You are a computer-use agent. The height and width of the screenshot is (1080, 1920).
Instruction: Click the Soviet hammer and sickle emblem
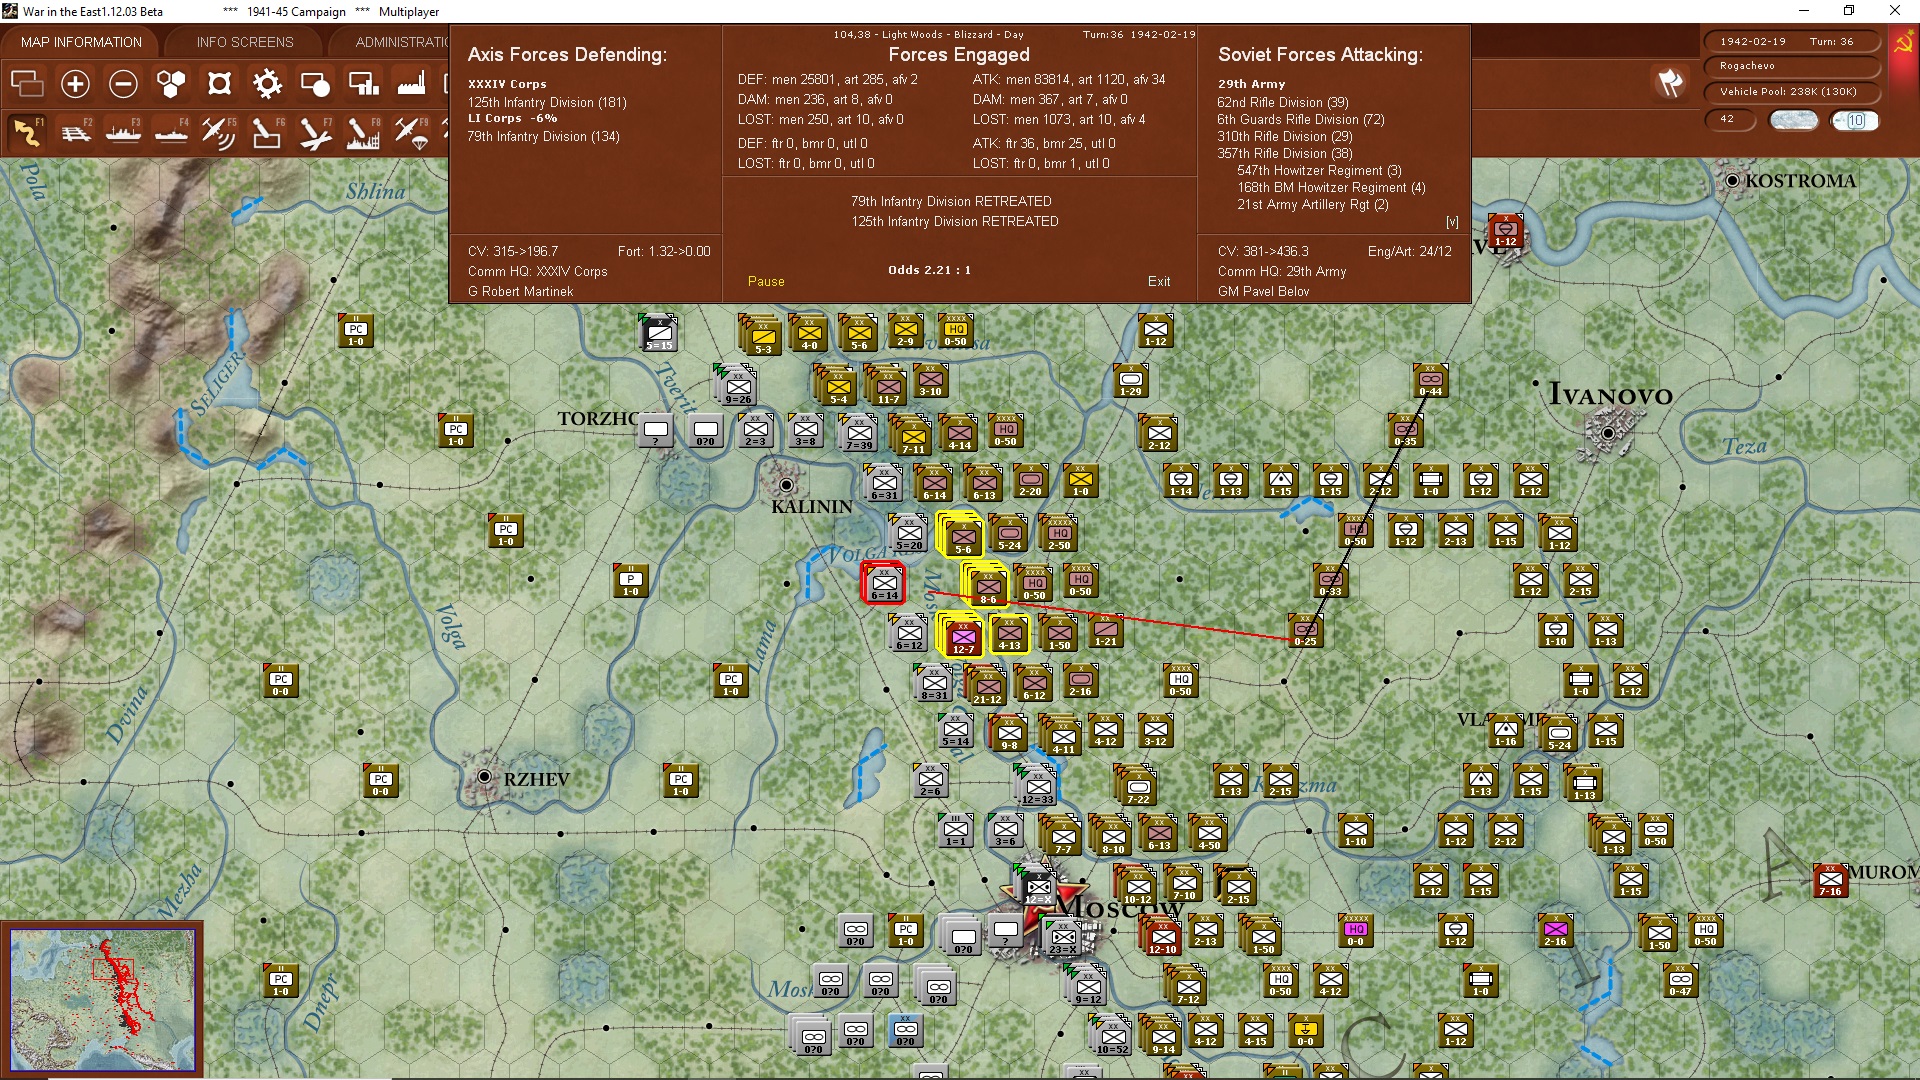point(1903,44)
